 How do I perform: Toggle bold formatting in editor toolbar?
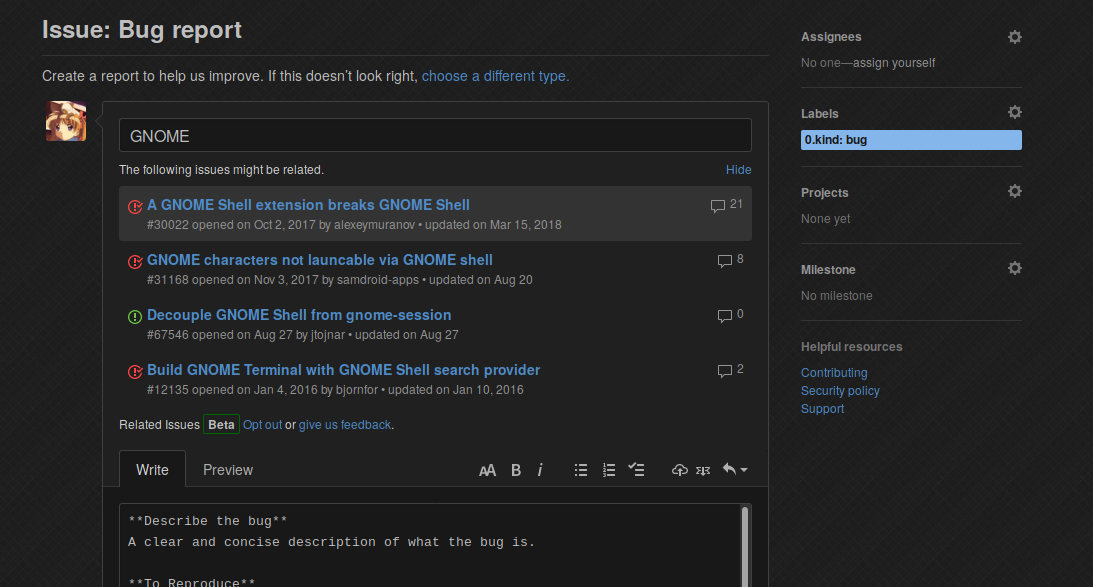pyautogui.click(x=516, y=470)
